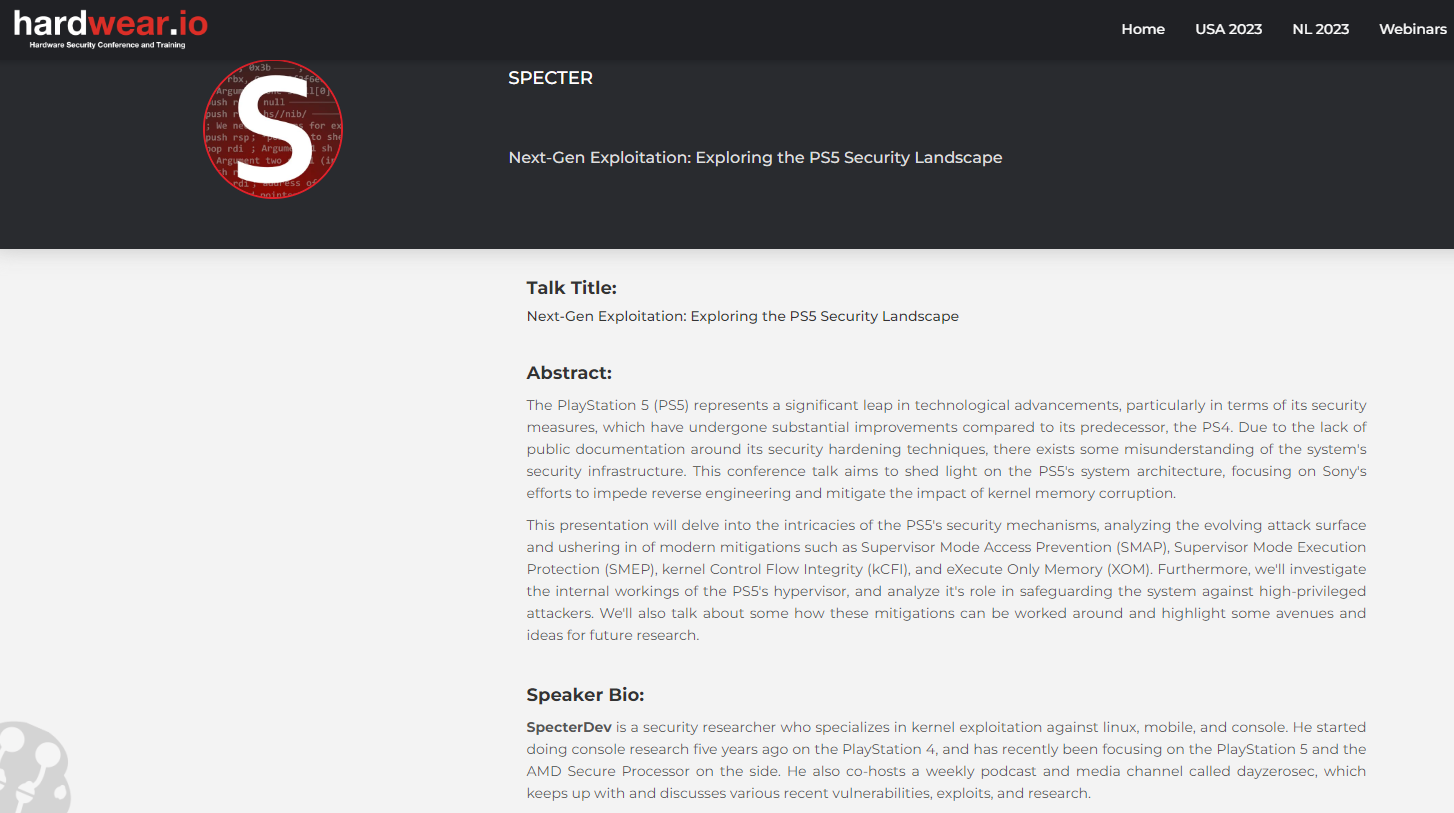
Task: Click the "Abstract:" heading
Action: (569, 373)
